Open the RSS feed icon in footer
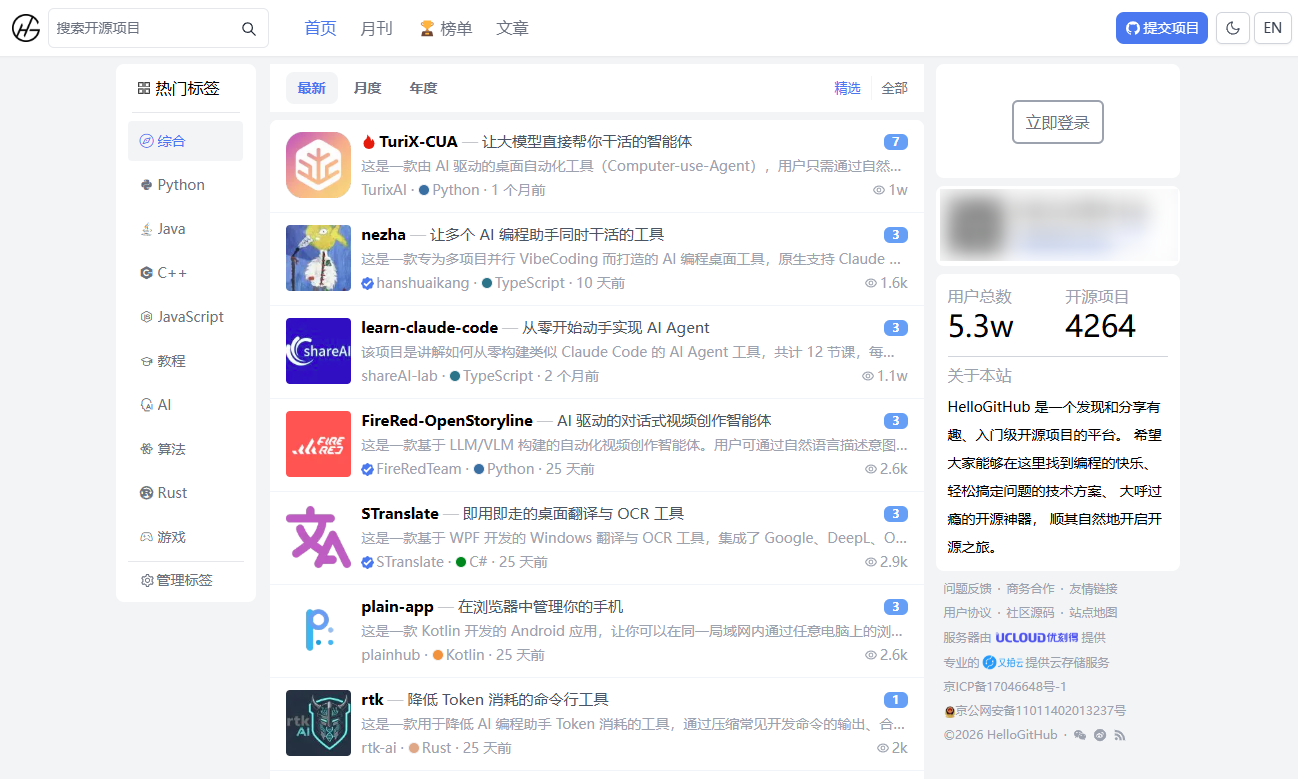The image size is (1298, 779). 1120,735
